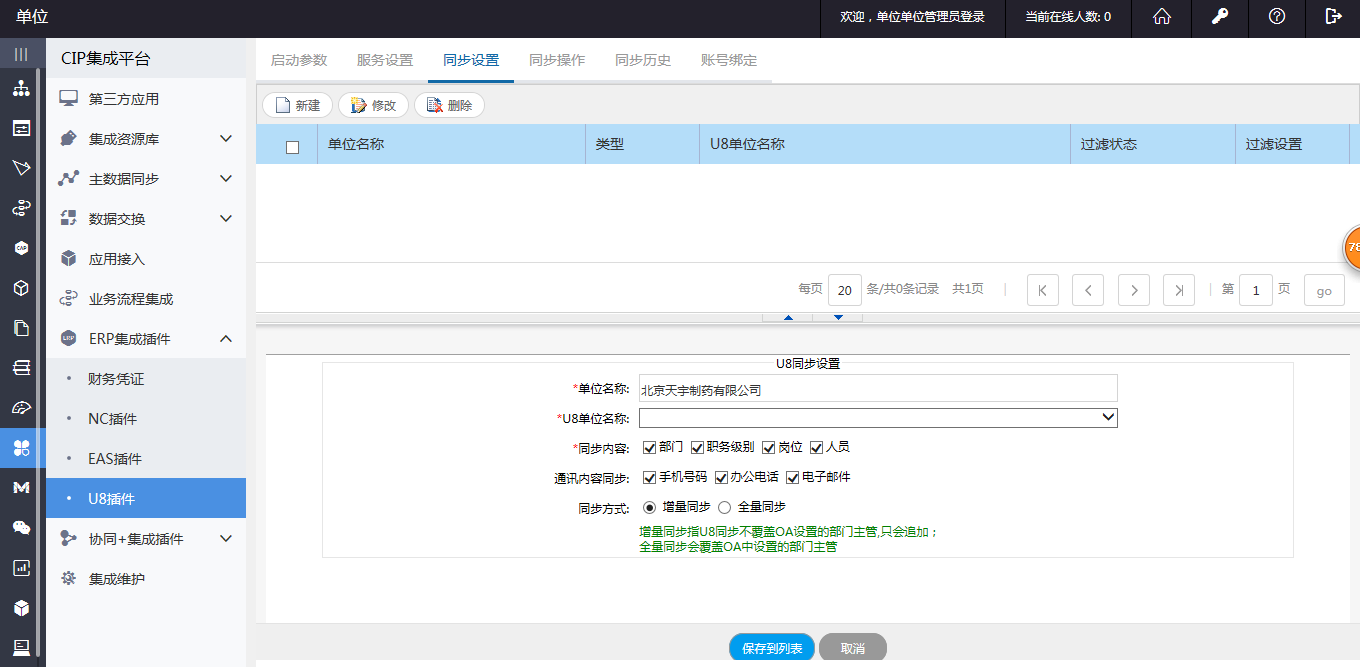This screenshot has width=1360, height=667.
Task: Click the key password icon
Action: tap(1219, 17)
